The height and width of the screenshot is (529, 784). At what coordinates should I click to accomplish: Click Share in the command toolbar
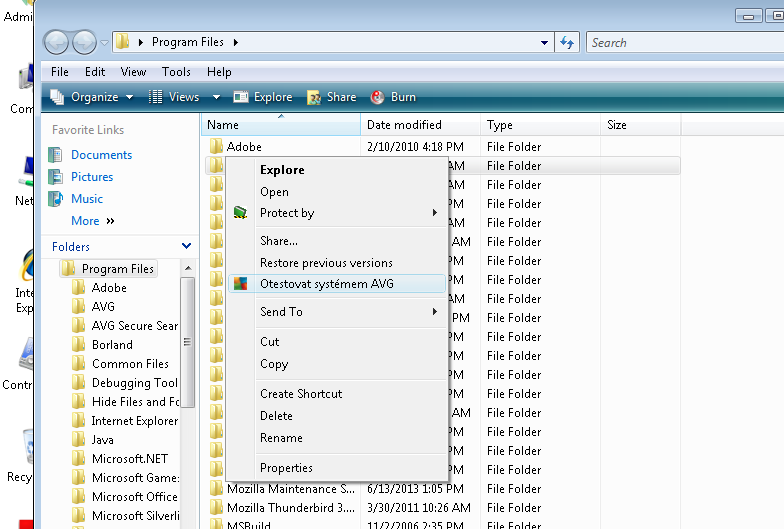point(332,97)
